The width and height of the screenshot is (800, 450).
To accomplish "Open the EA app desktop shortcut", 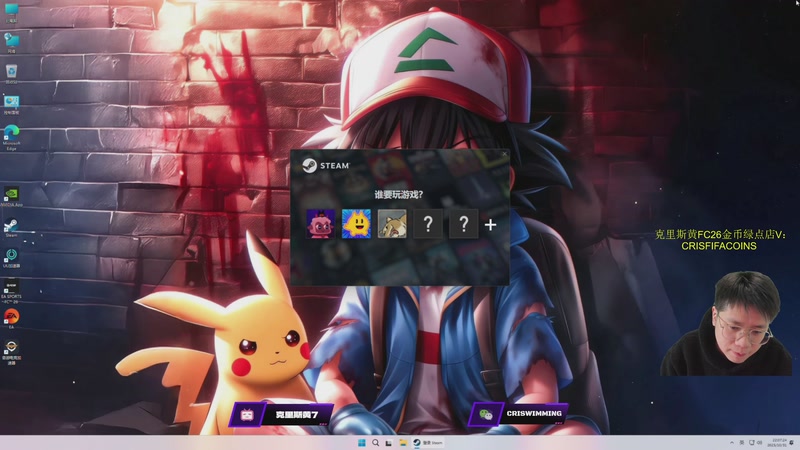I will coord(11,319).
